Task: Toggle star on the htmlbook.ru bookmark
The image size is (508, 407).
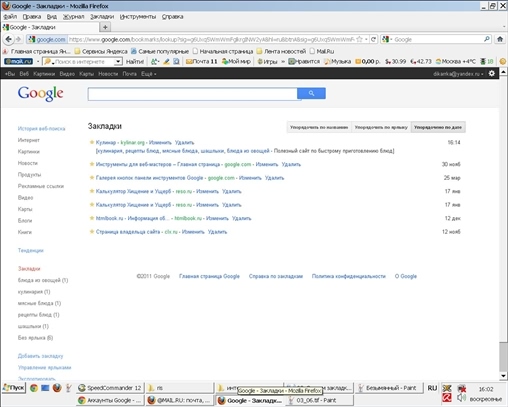Action: (x=92, y=218)
